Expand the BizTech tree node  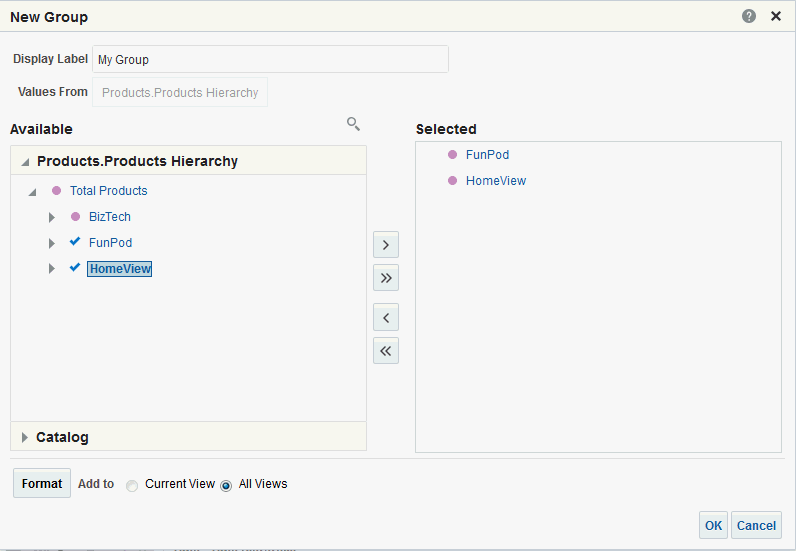coord(52,217)
